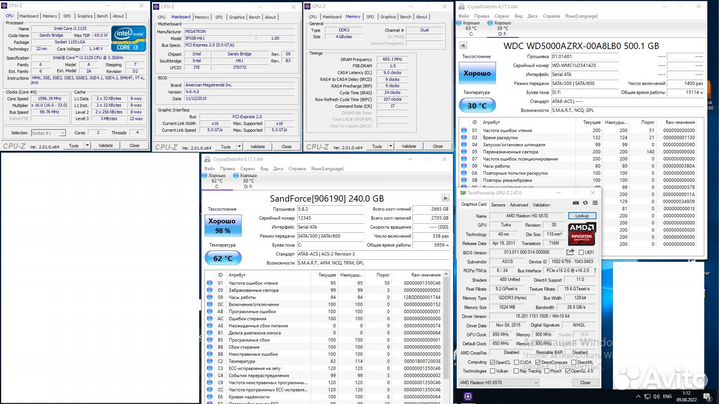Toggle the UEFI checkbox in GPU-Z
This screenshot has width=720, height=404.
pos(581,252)
